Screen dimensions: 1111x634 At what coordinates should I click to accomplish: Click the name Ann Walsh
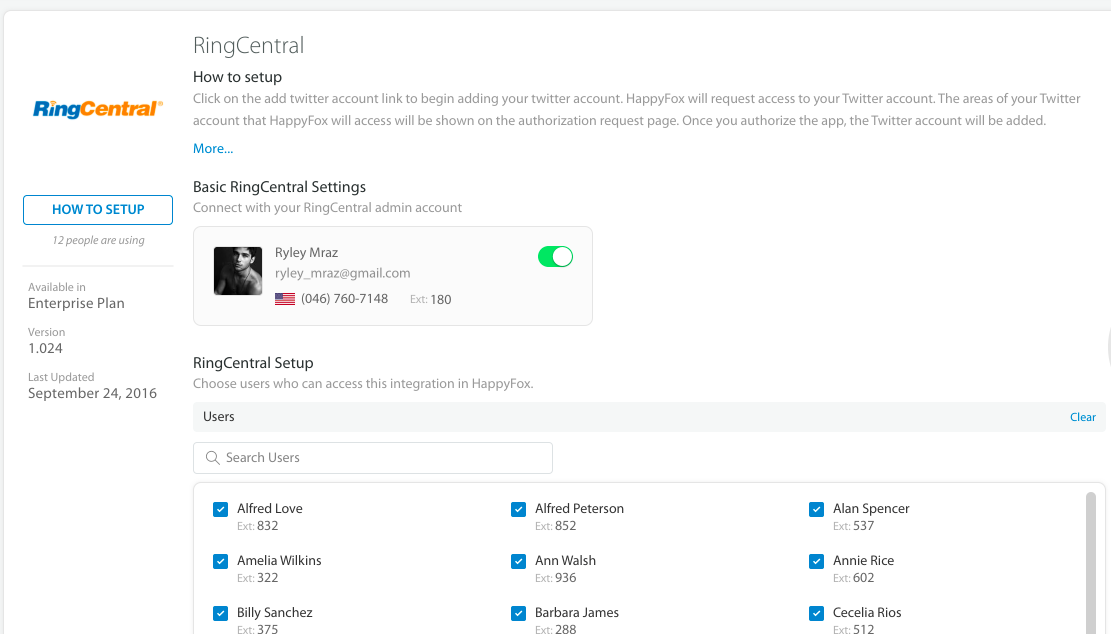[565, 560]
